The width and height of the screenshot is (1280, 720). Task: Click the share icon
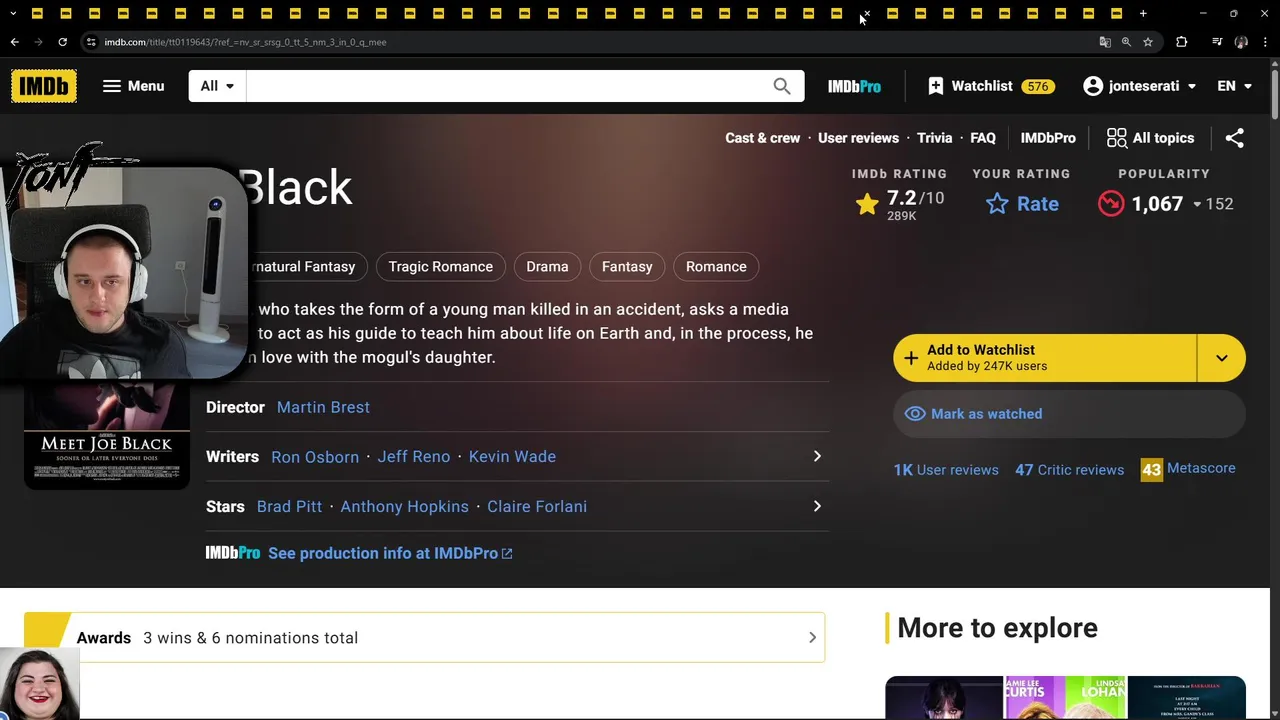(x=1235, y=138)
